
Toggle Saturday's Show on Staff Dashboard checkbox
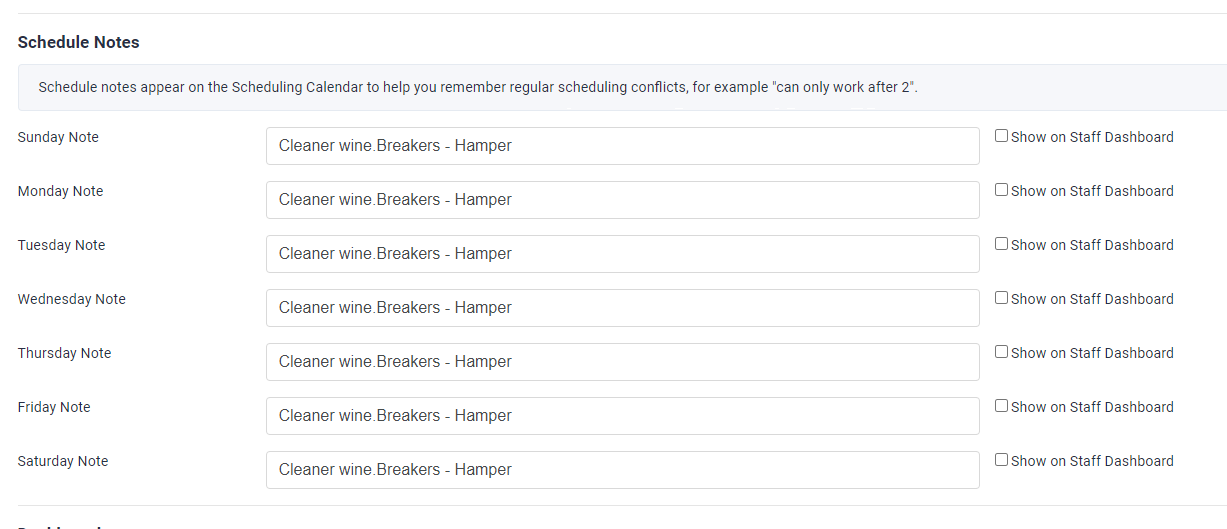pos(1001,460)
